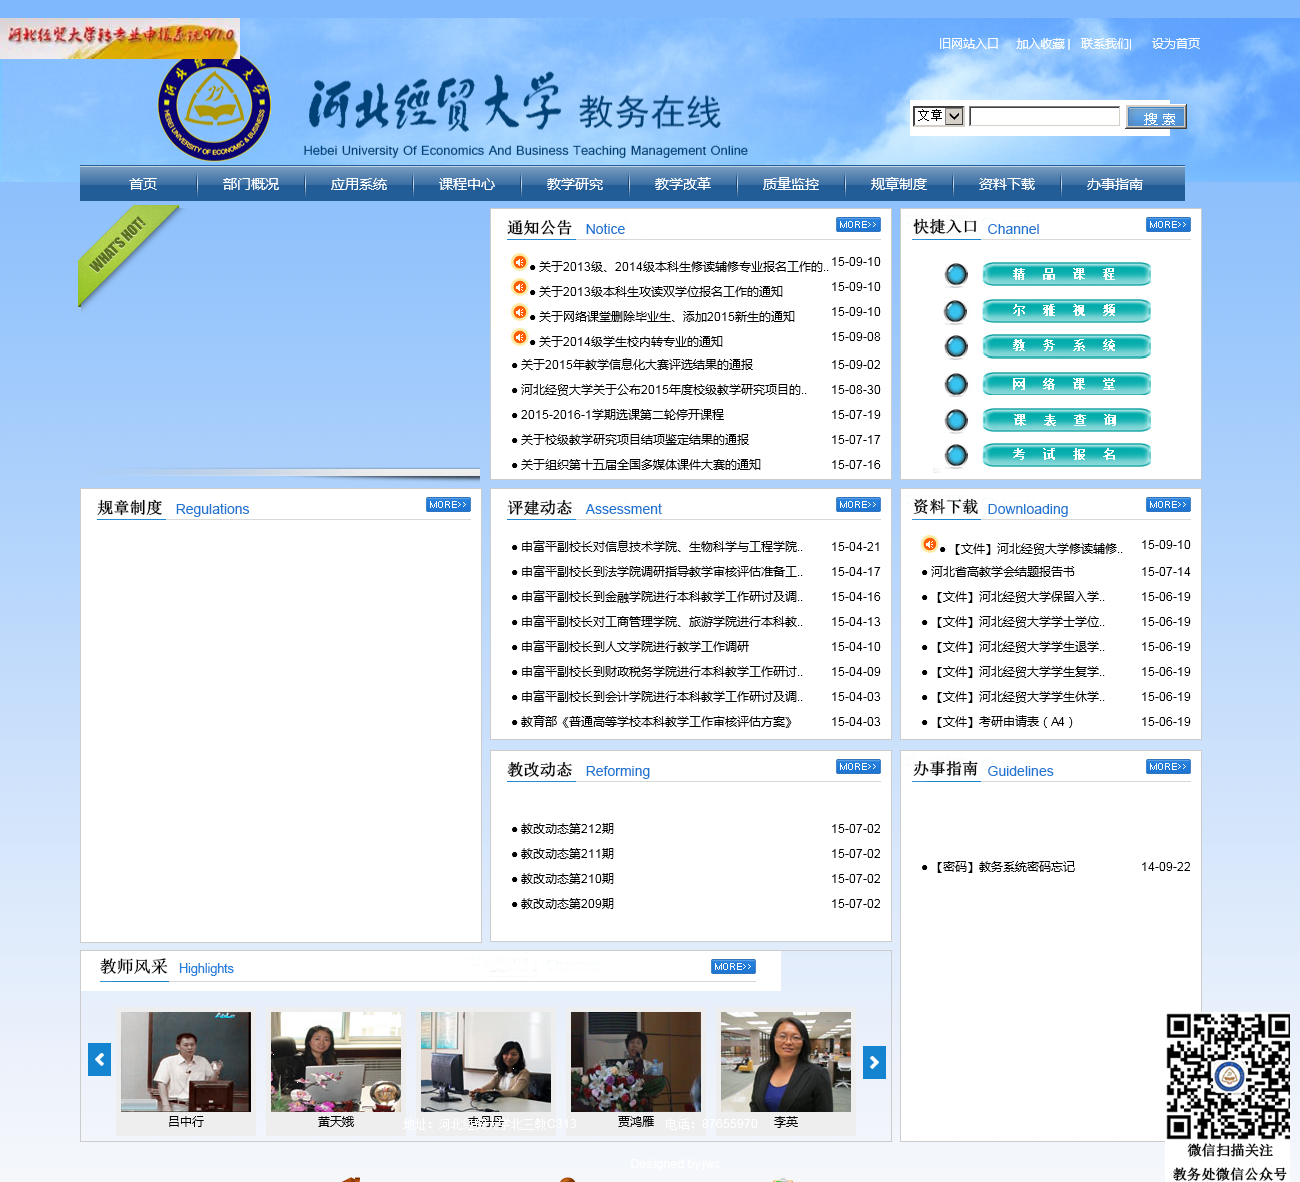Open 【文件】考研申请表（A4）download
This screenshot has width=1300, height=1182.
[x=1002, y=722]
